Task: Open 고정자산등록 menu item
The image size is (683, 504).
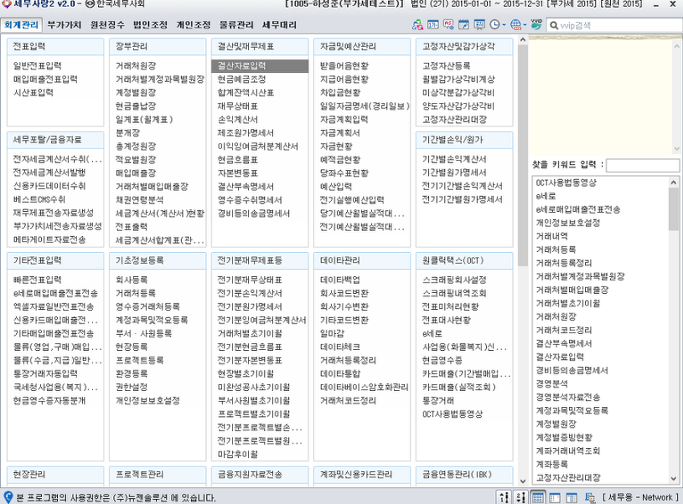Action: click(446, 66)
